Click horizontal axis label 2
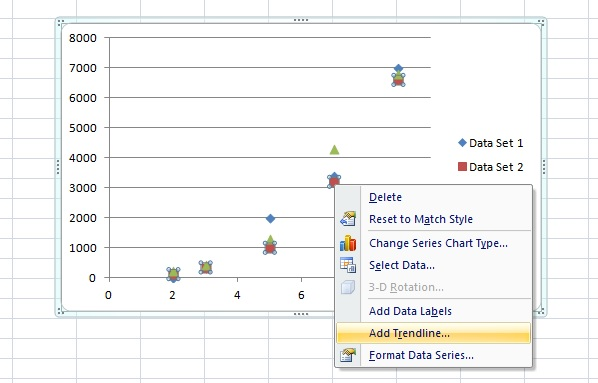This screenshot has height=383, width=598. tap(172, 295)
